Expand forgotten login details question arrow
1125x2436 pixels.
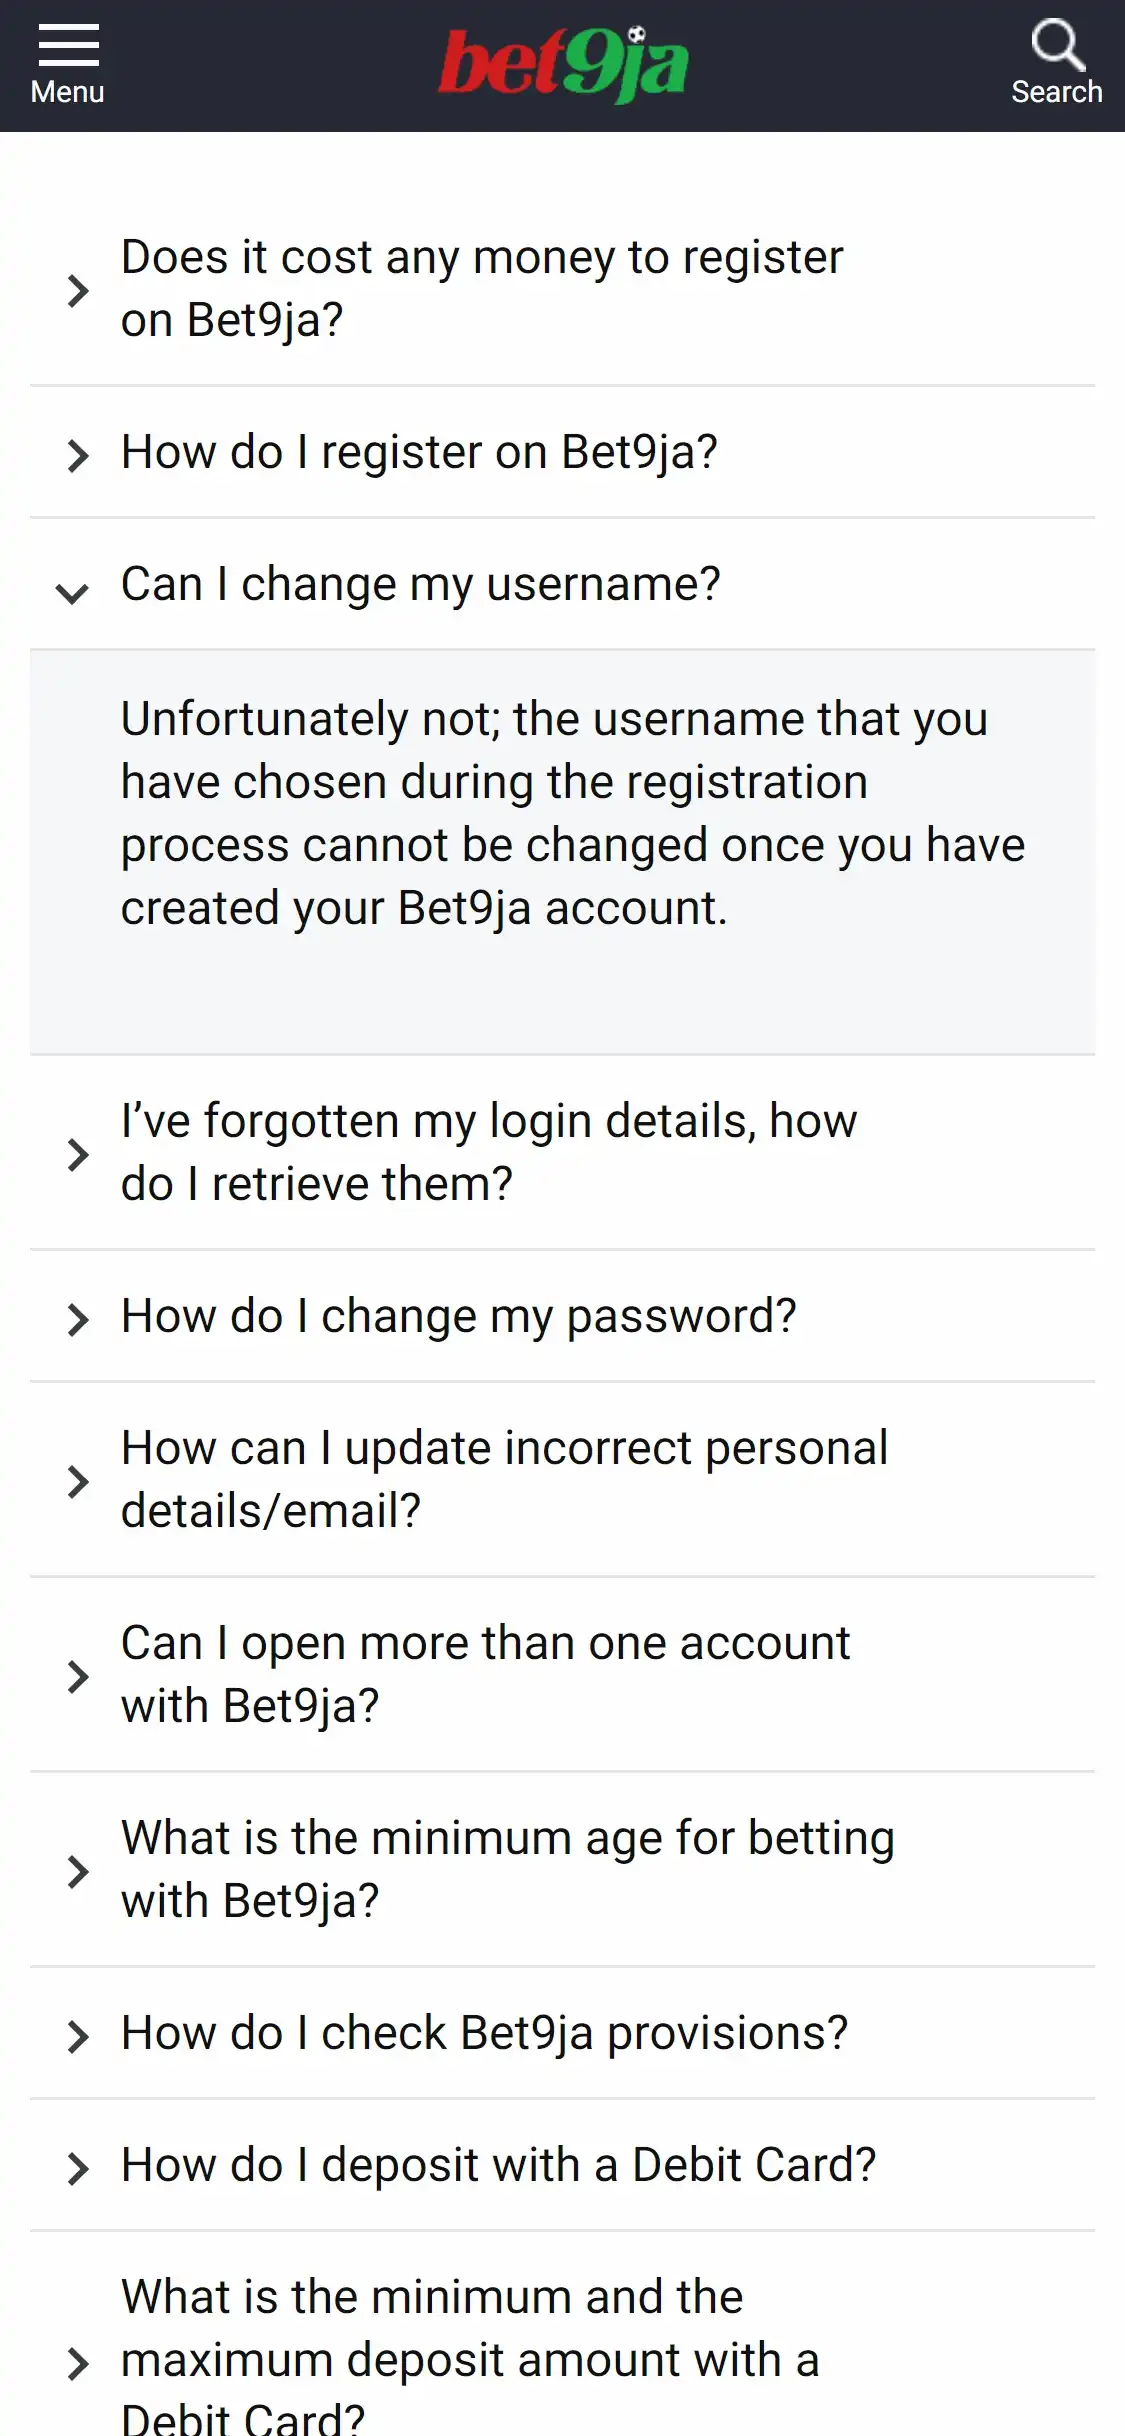pos(77,1155)
